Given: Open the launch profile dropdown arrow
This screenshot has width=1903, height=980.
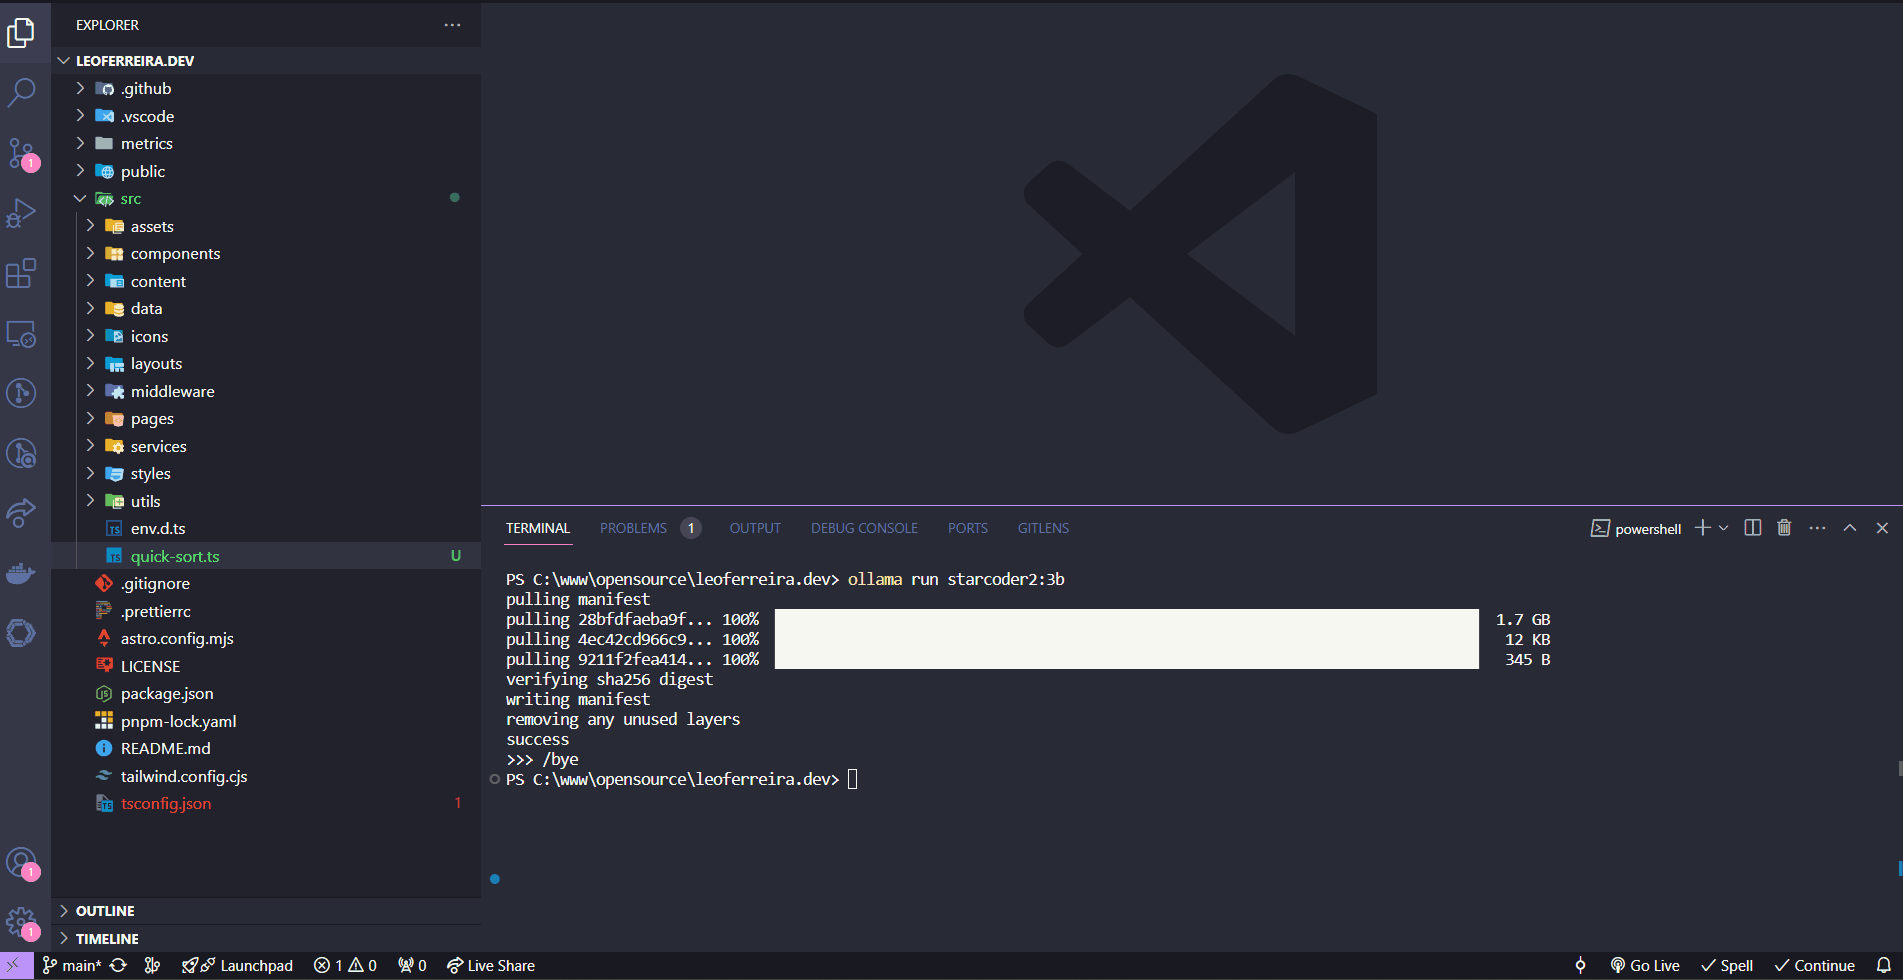Looking at the screenshot, I should [x=1723, y=528].
